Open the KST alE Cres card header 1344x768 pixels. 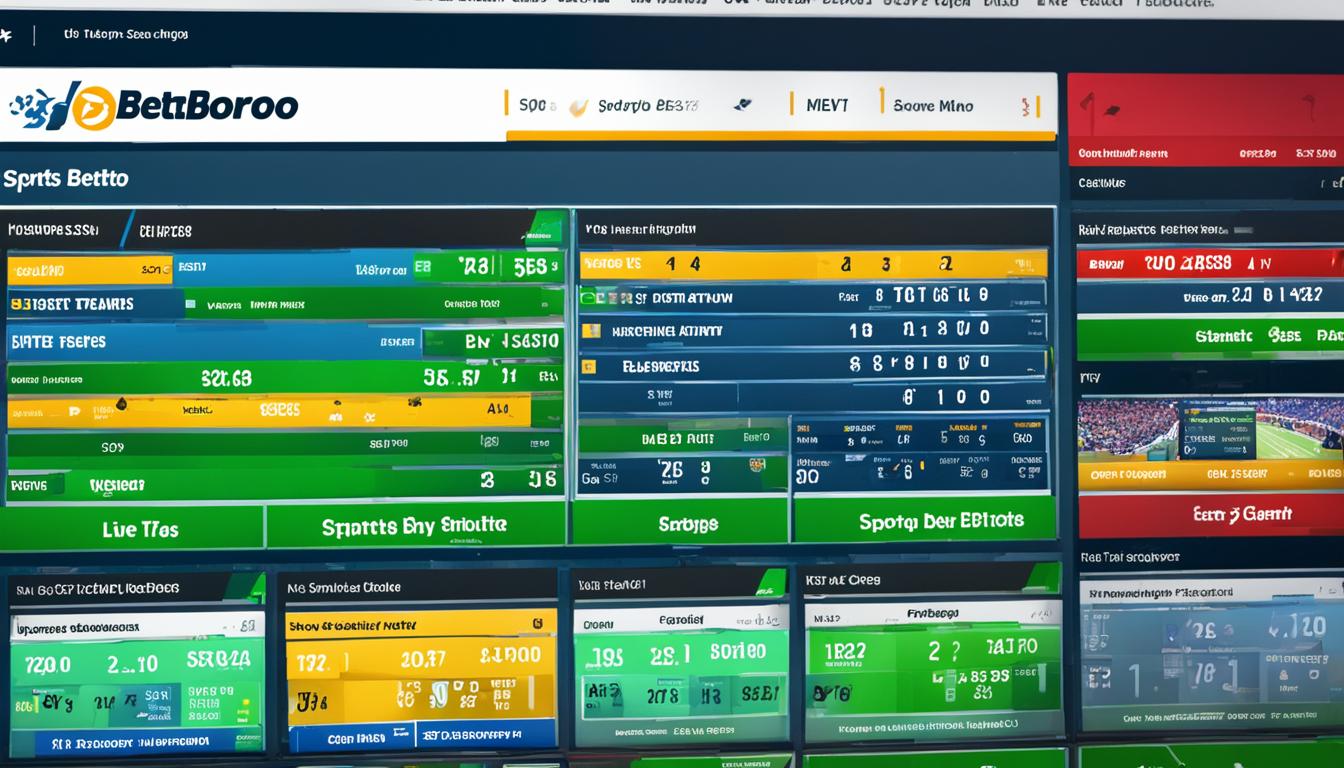(931, 580)
